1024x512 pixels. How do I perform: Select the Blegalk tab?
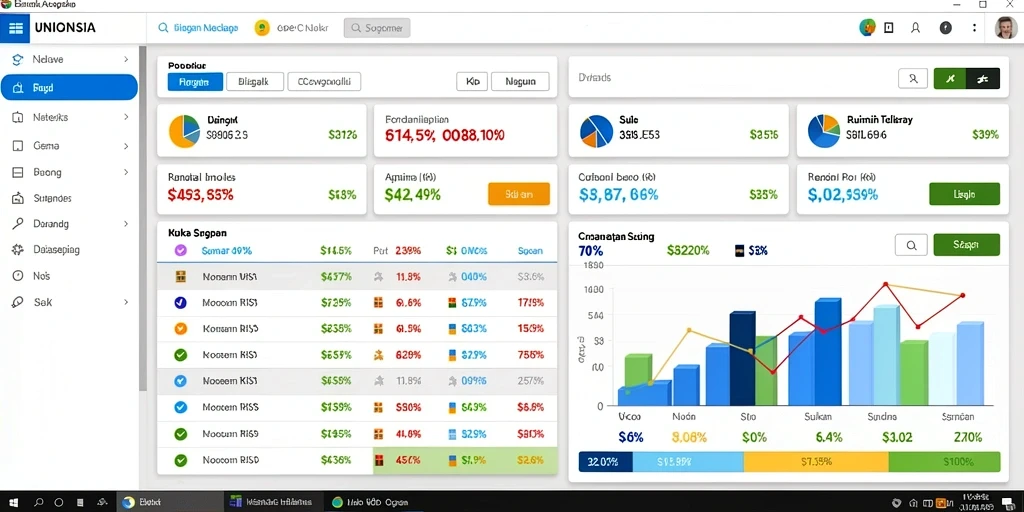click(x=255, y=82)
